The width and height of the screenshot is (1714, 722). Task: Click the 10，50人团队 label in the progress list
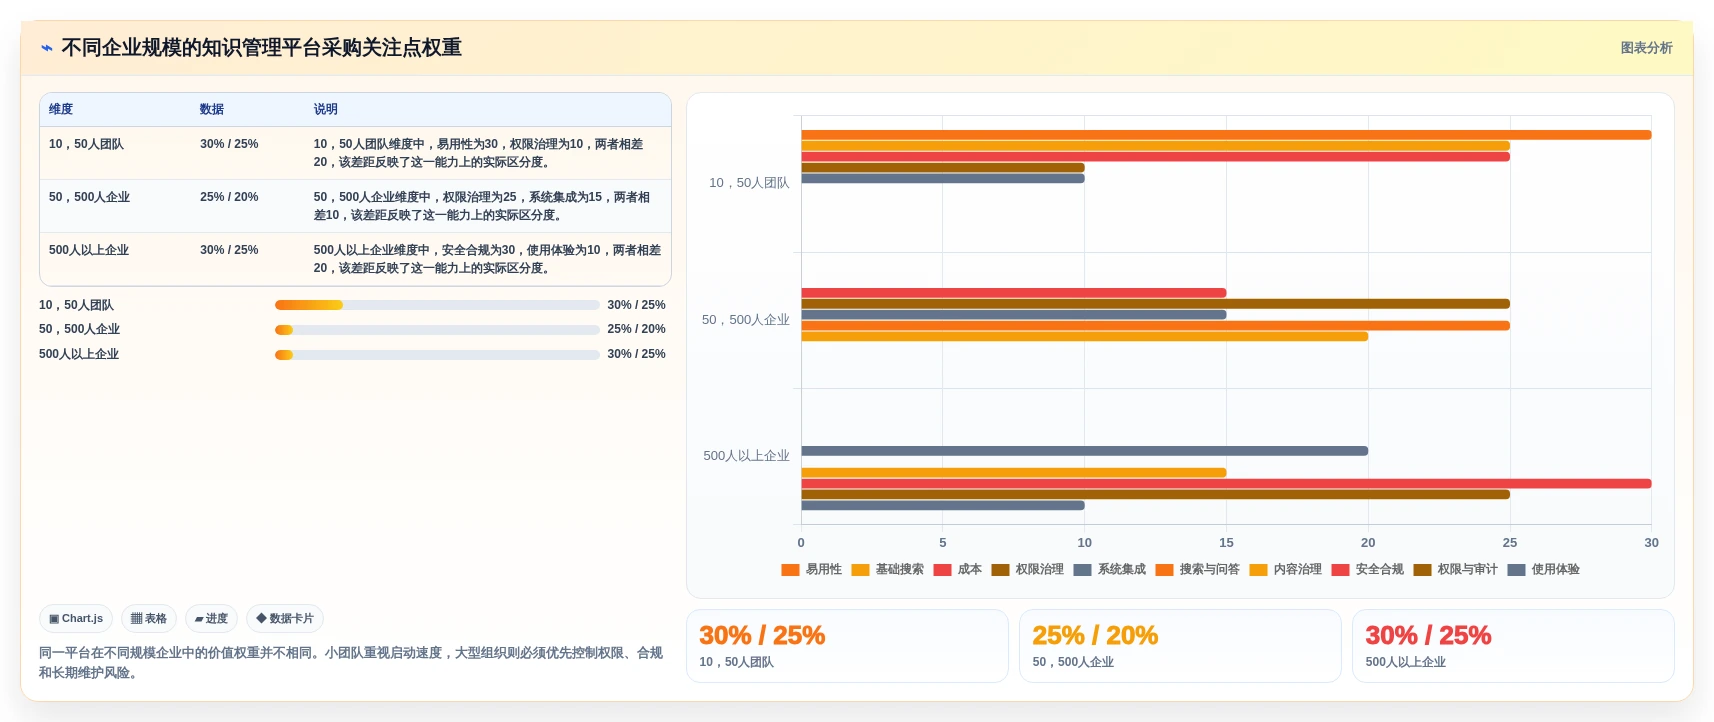(77, 305)
